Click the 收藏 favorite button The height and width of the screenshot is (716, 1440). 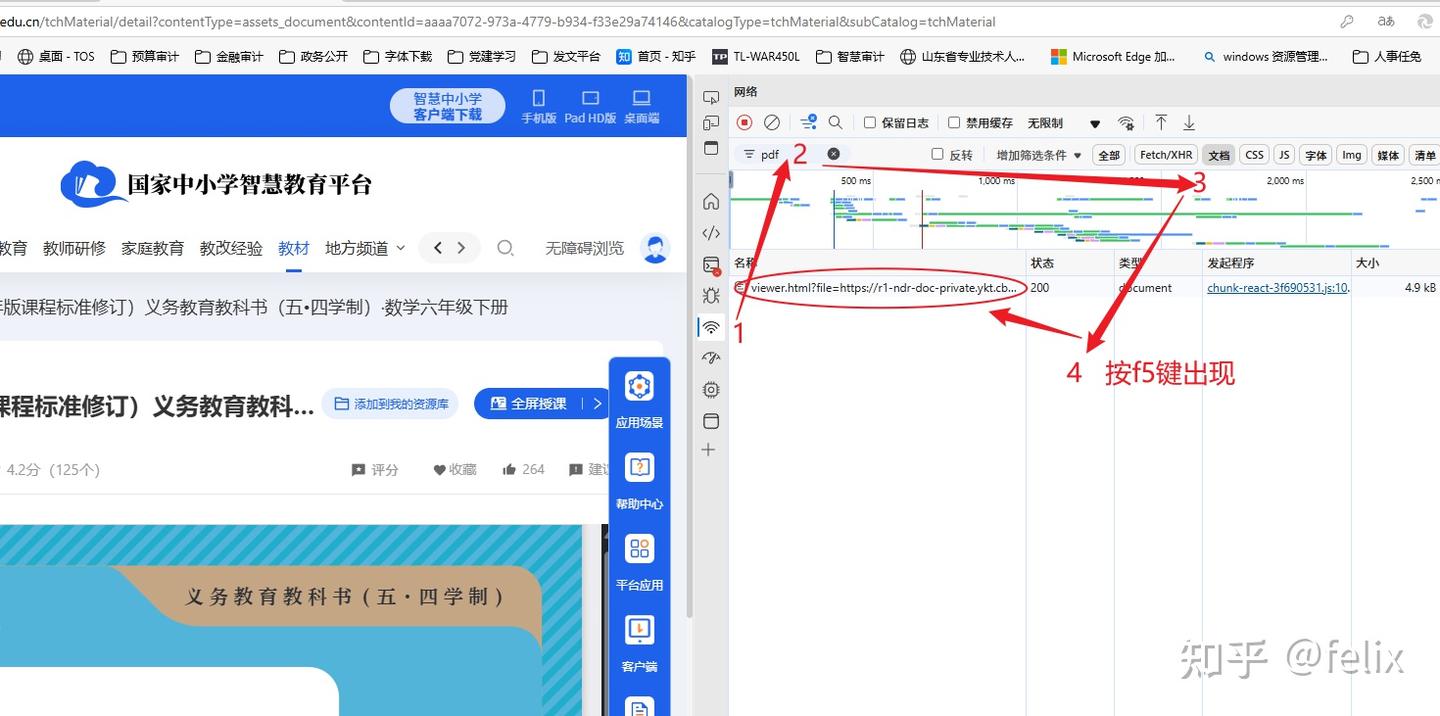455,469
